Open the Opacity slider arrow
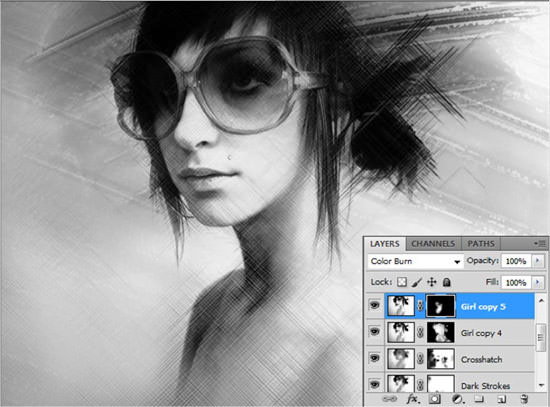Viewport: 550px width, 407px height. [537, 261]
